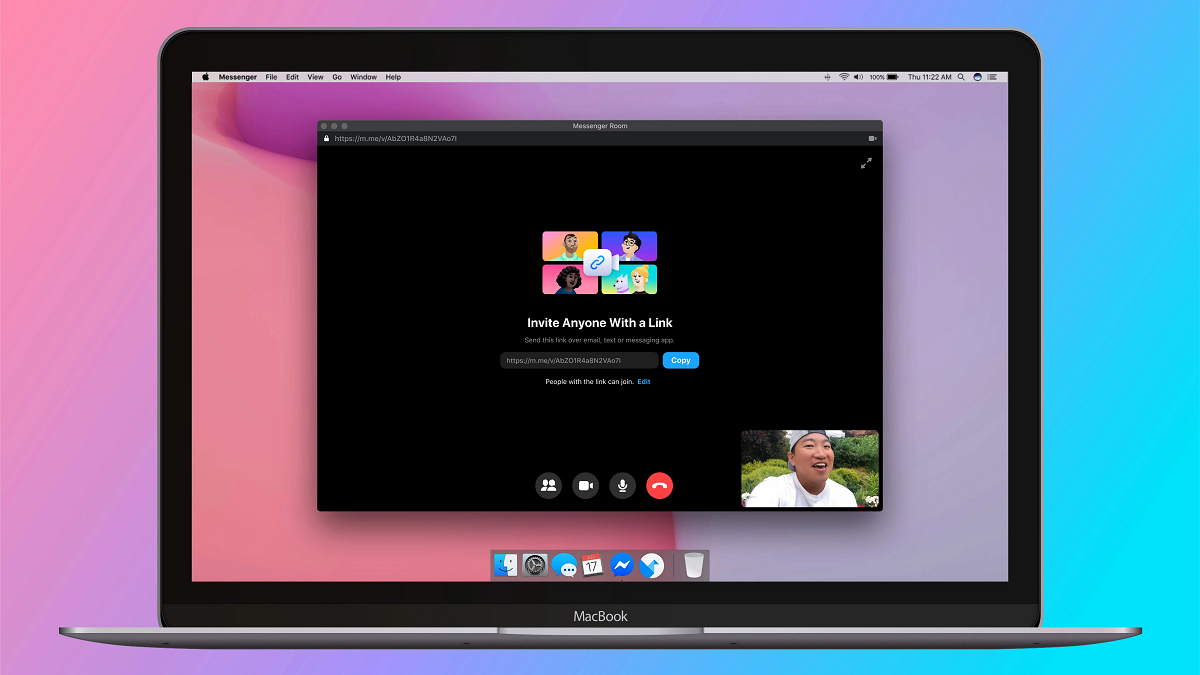The width and height of the screenshot is (1200, 675).
Task: Expand the room to full screen
Action: click(866, 163)
